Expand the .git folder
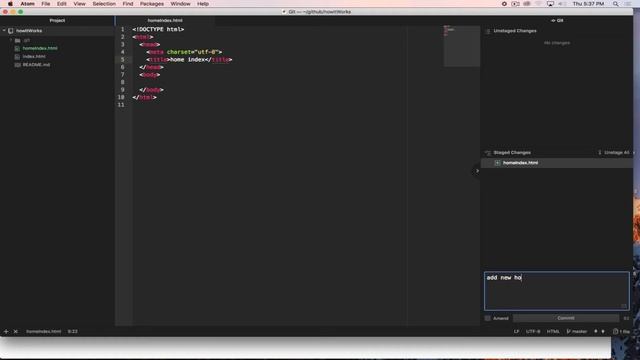Image resolution: width=640 pixels, height=360 pixels. tap(11, 40)
